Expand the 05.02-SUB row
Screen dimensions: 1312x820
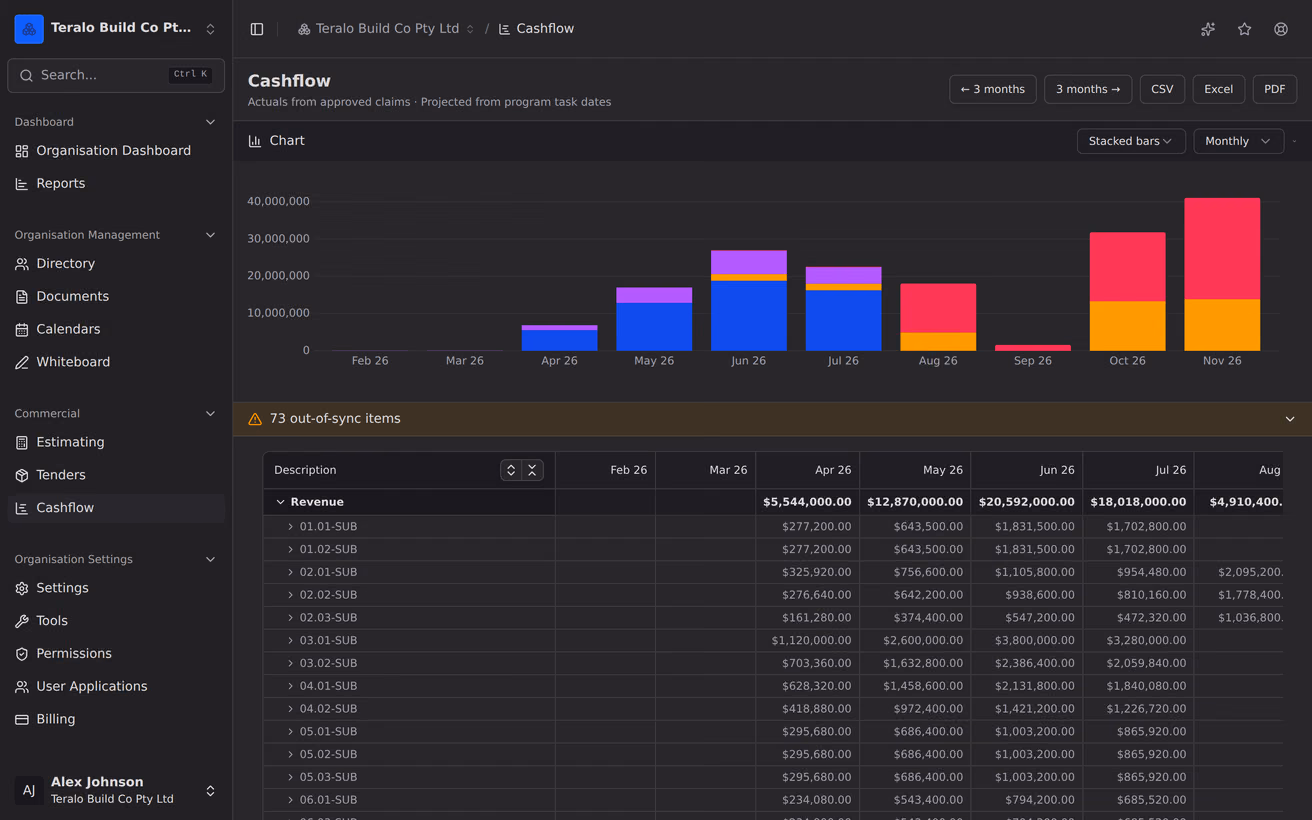tap(291, 754)
